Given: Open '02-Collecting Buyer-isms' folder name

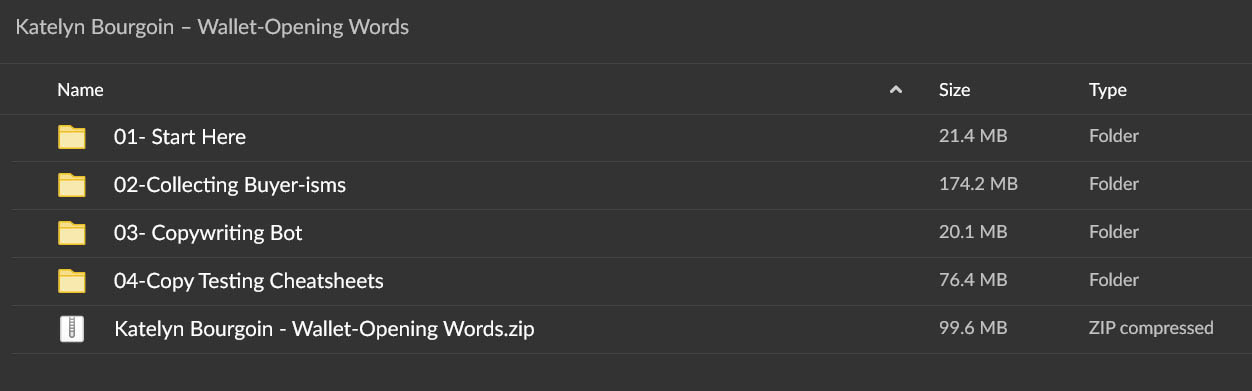Looking at the screenshot, I should 230,185.
